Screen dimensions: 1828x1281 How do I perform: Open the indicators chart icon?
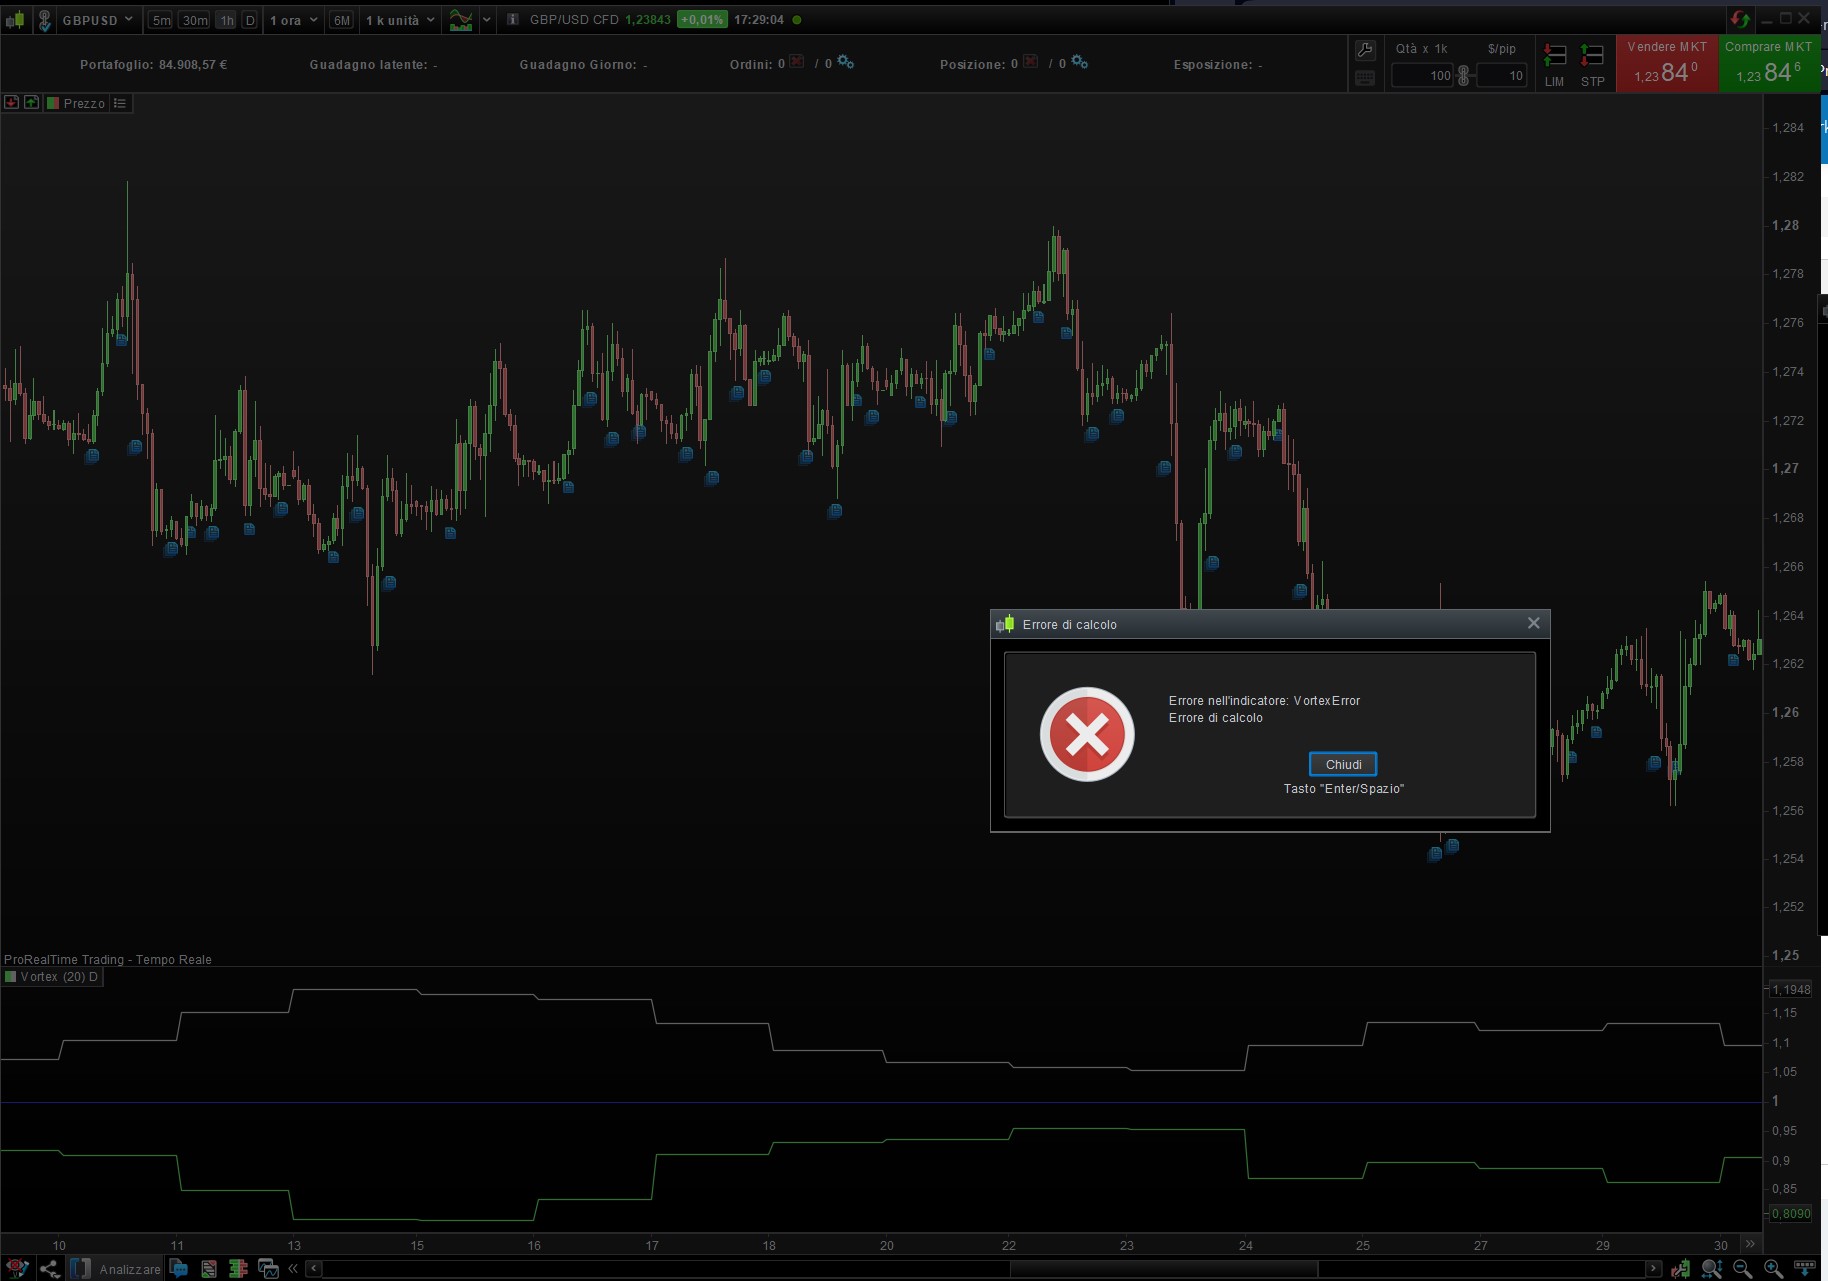click(x=461, y=20)
